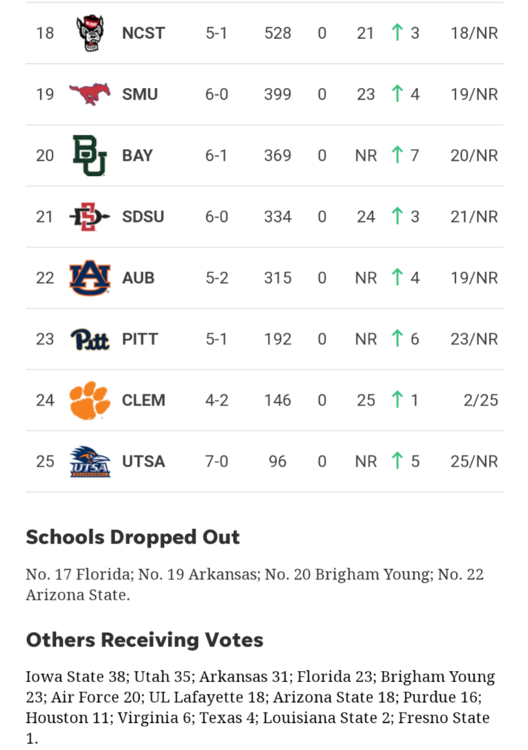Click the UTSA roadrunner logo

point(90,462)
